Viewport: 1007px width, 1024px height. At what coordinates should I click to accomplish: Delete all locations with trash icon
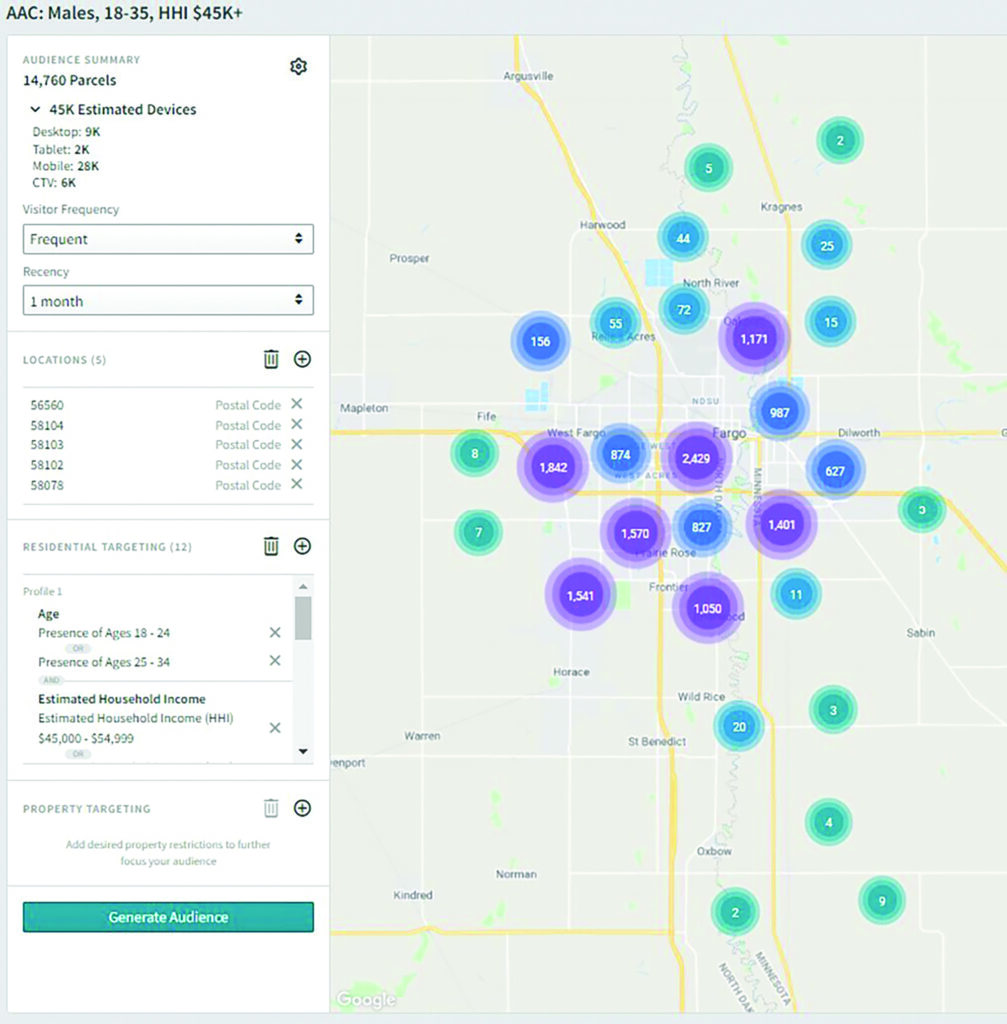pyautogui.click(x=271, y=359)
